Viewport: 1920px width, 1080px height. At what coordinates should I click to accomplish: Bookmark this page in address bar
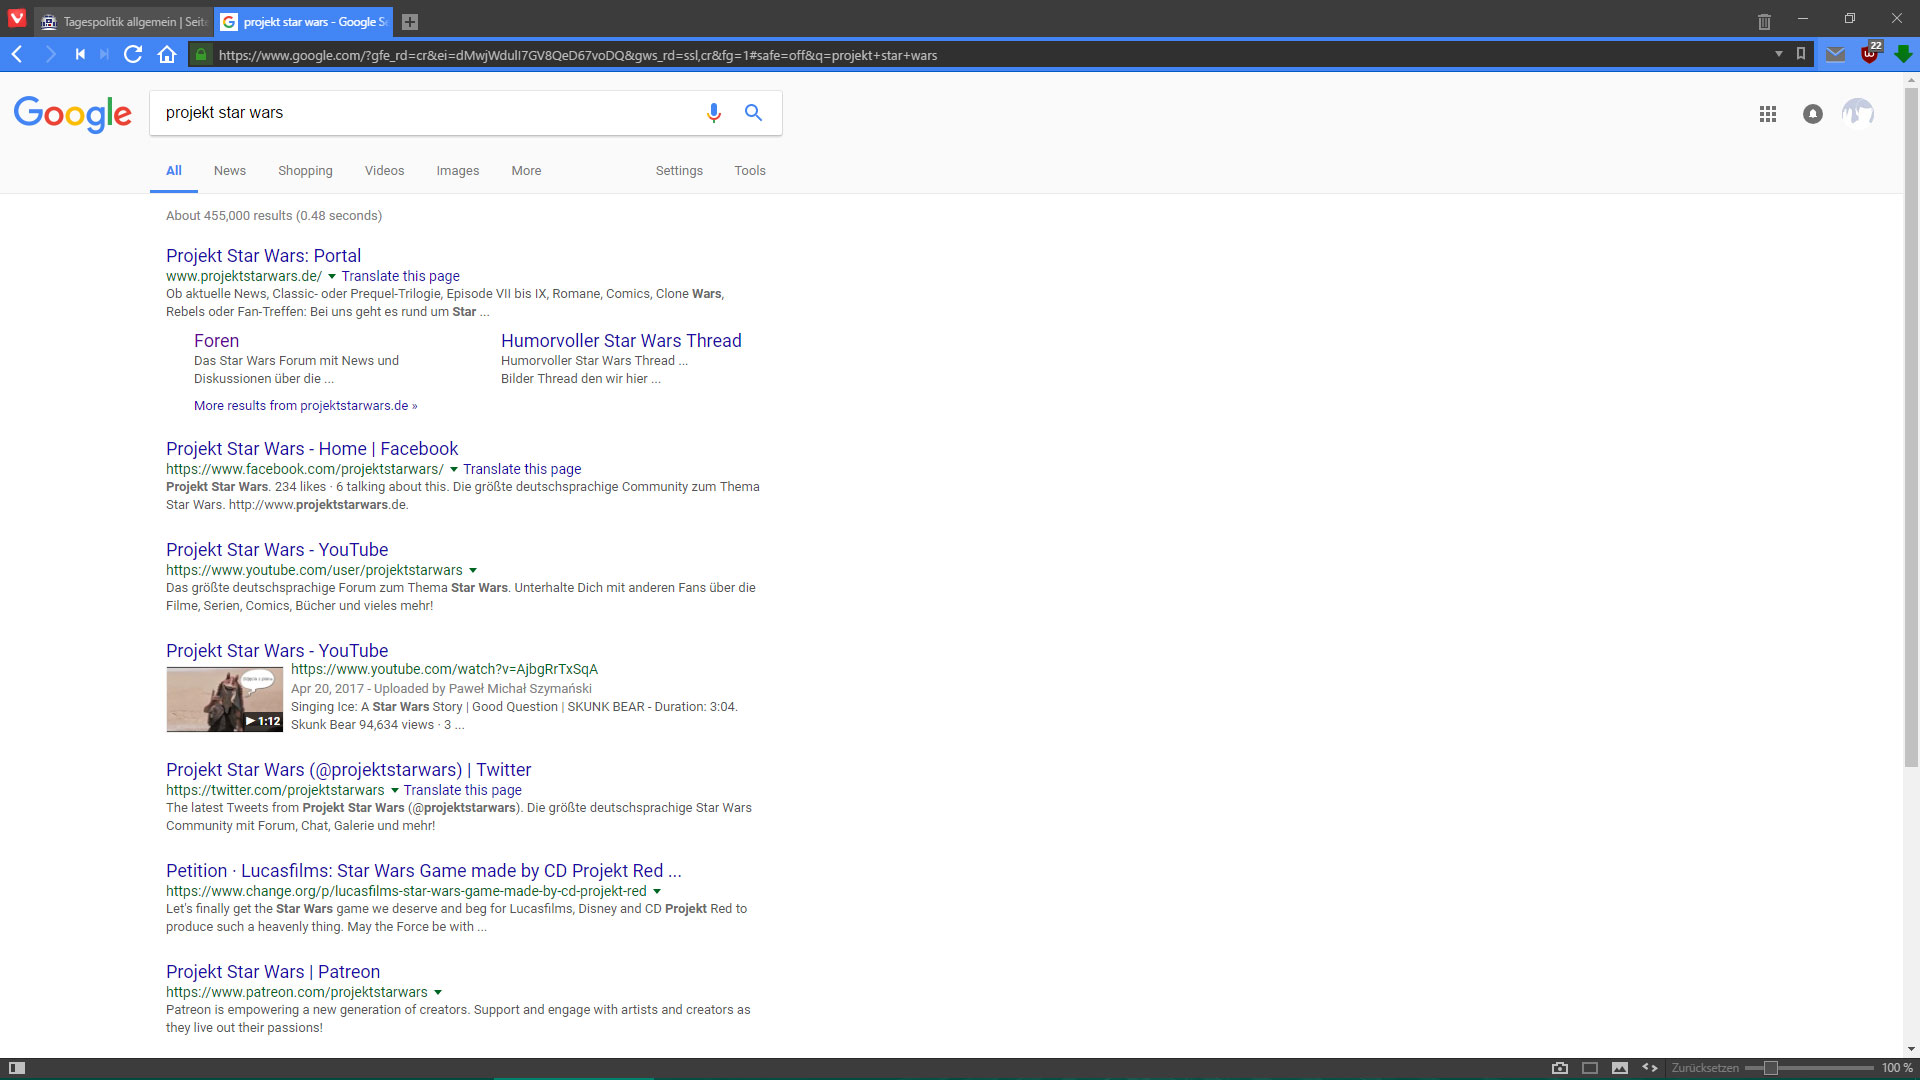pos(1801,54)
